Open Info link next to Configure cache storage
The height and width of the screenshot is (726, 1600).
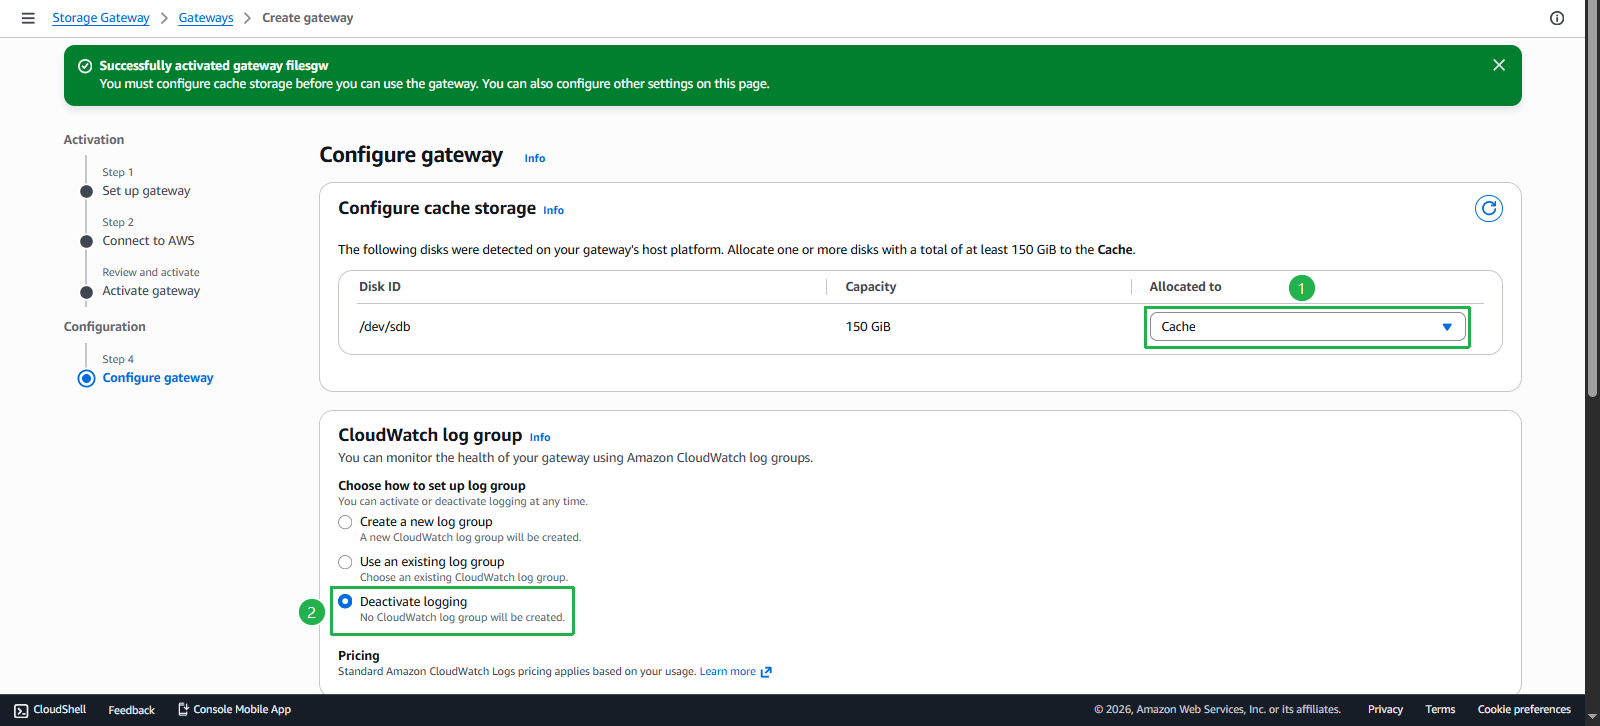[x=553, y=210]
